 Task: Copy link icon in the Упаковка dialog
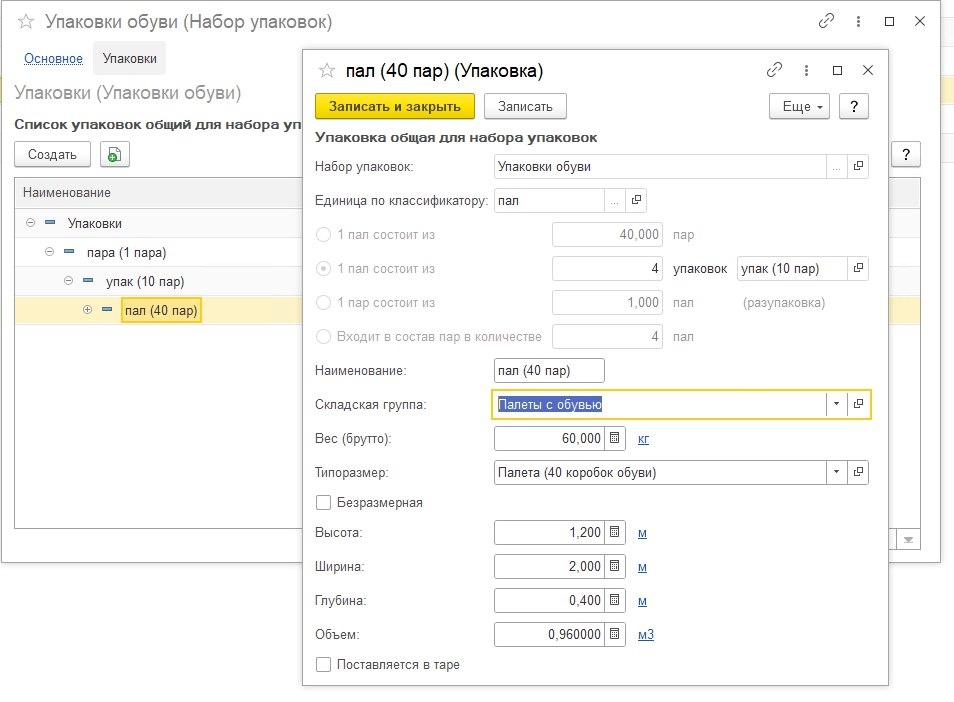(x=774, y=70)
